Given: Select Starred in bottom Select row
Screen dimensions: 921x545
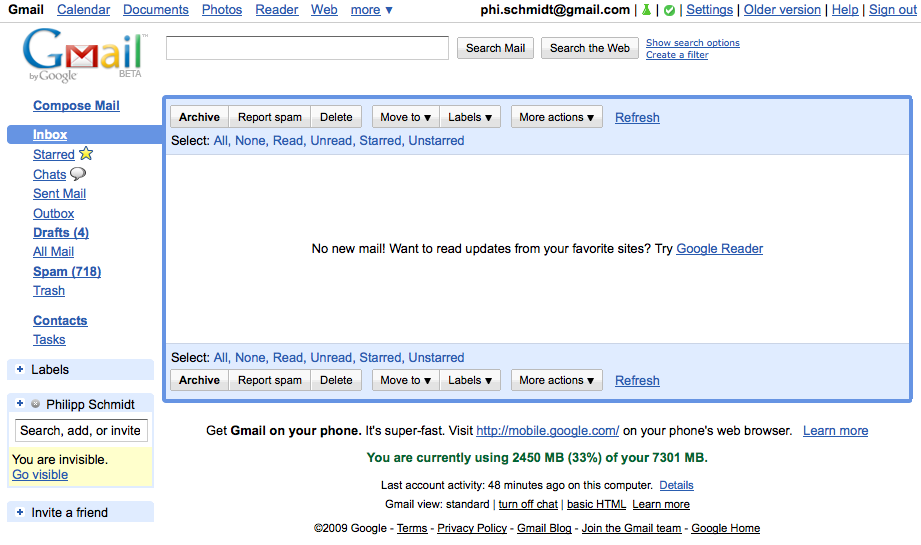Looking at the screenshot, I should (381, 358).
